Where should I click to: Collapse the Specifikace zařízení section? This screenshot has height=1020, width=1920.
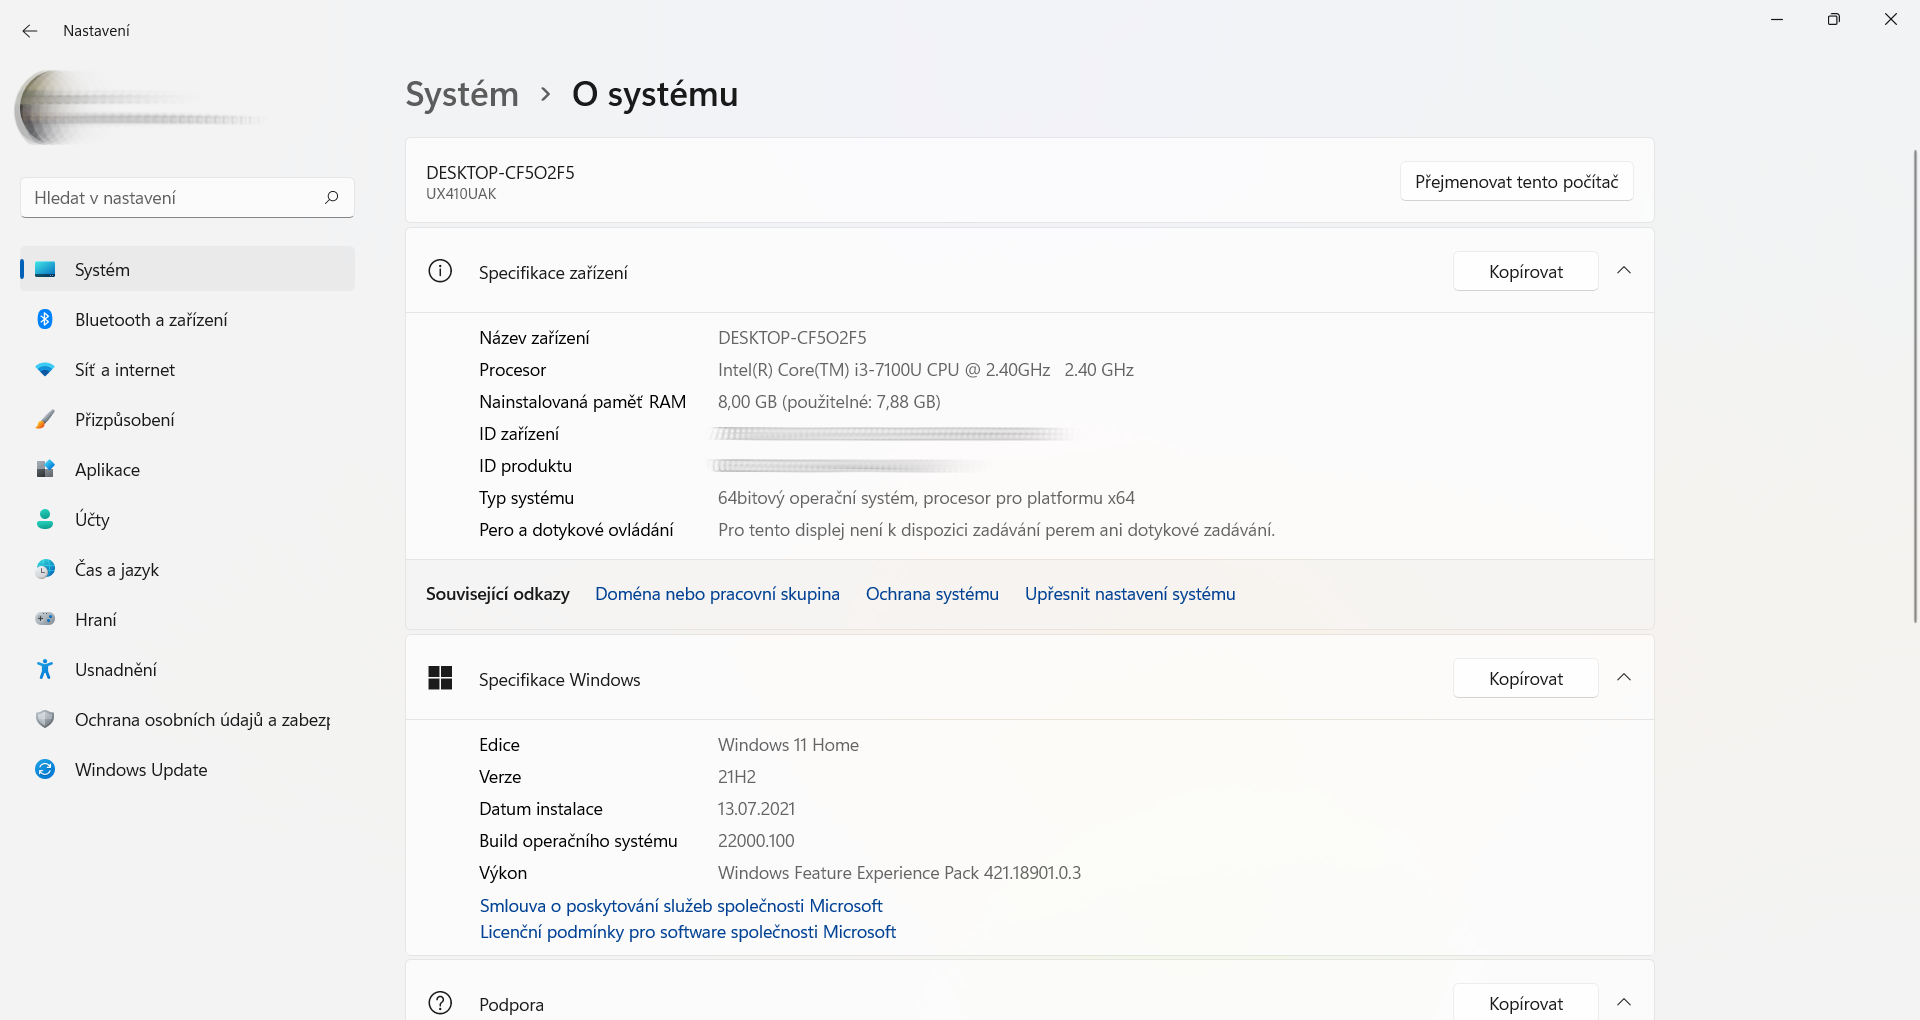point(1624,271)
